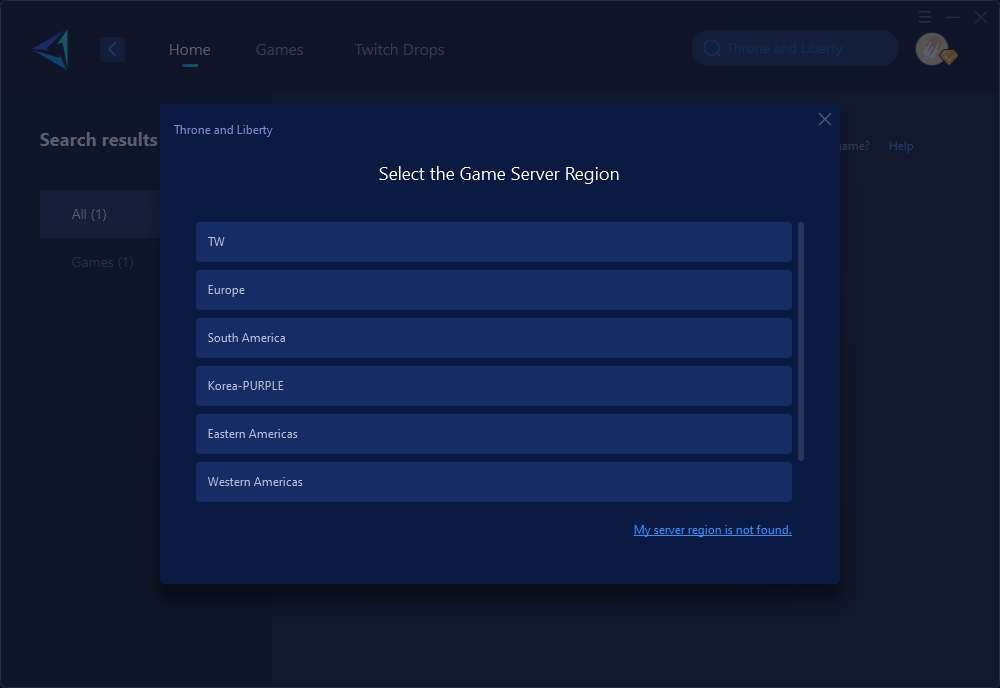Switch to the Home tab
Viewport: 1000px width, 688px height.
point(189,50)
